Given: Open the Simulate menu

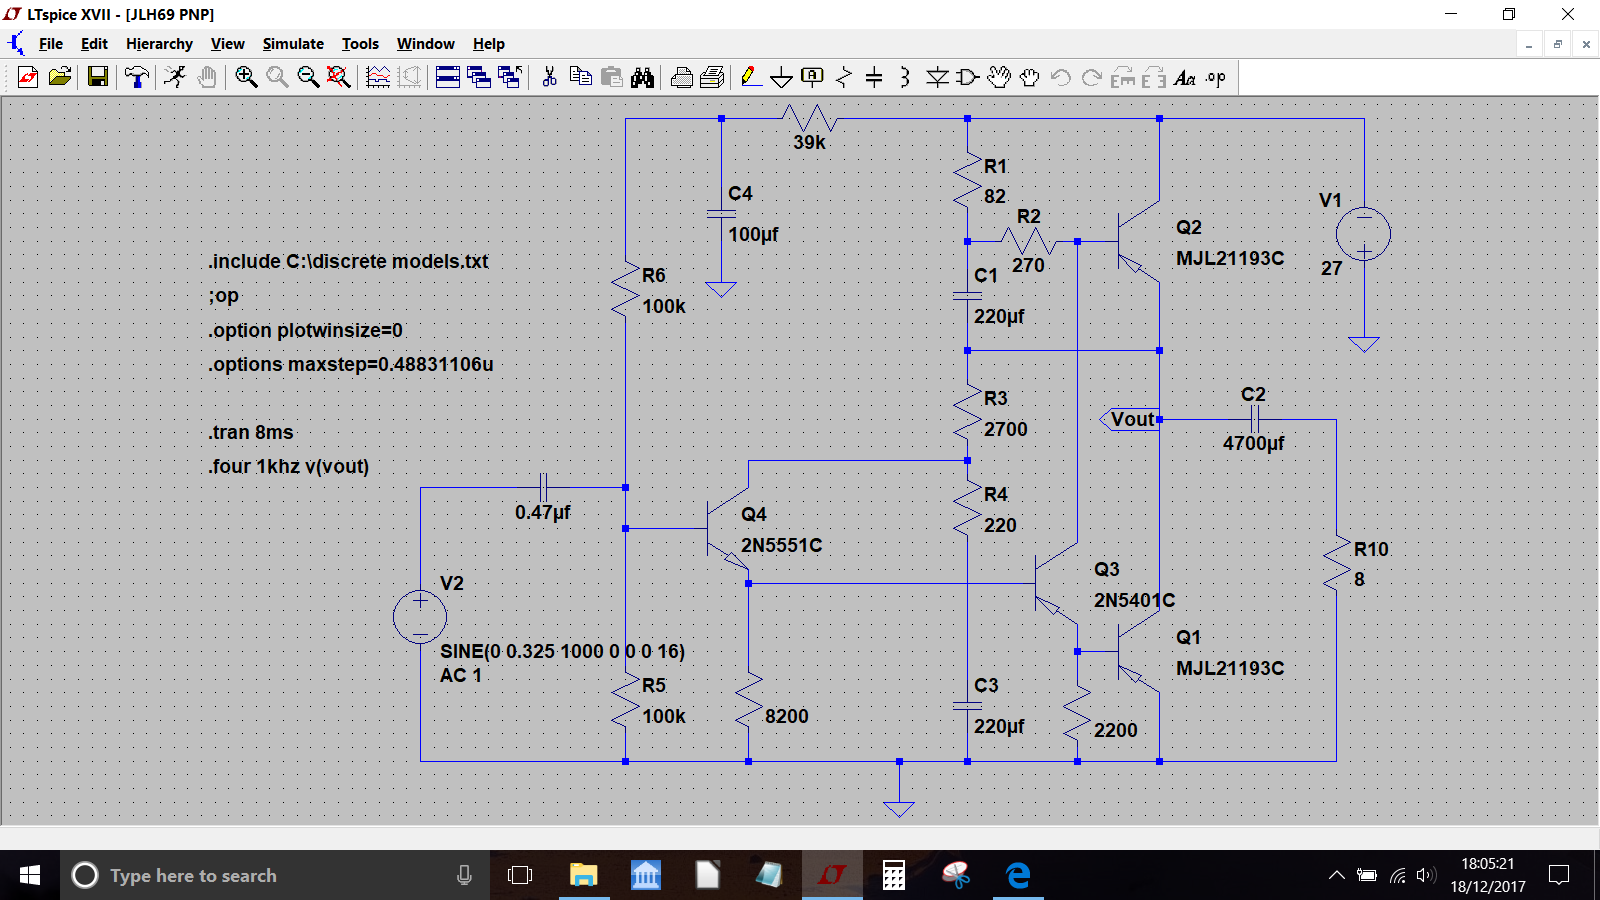Looking at the screenshot, I should click(293, 44).
